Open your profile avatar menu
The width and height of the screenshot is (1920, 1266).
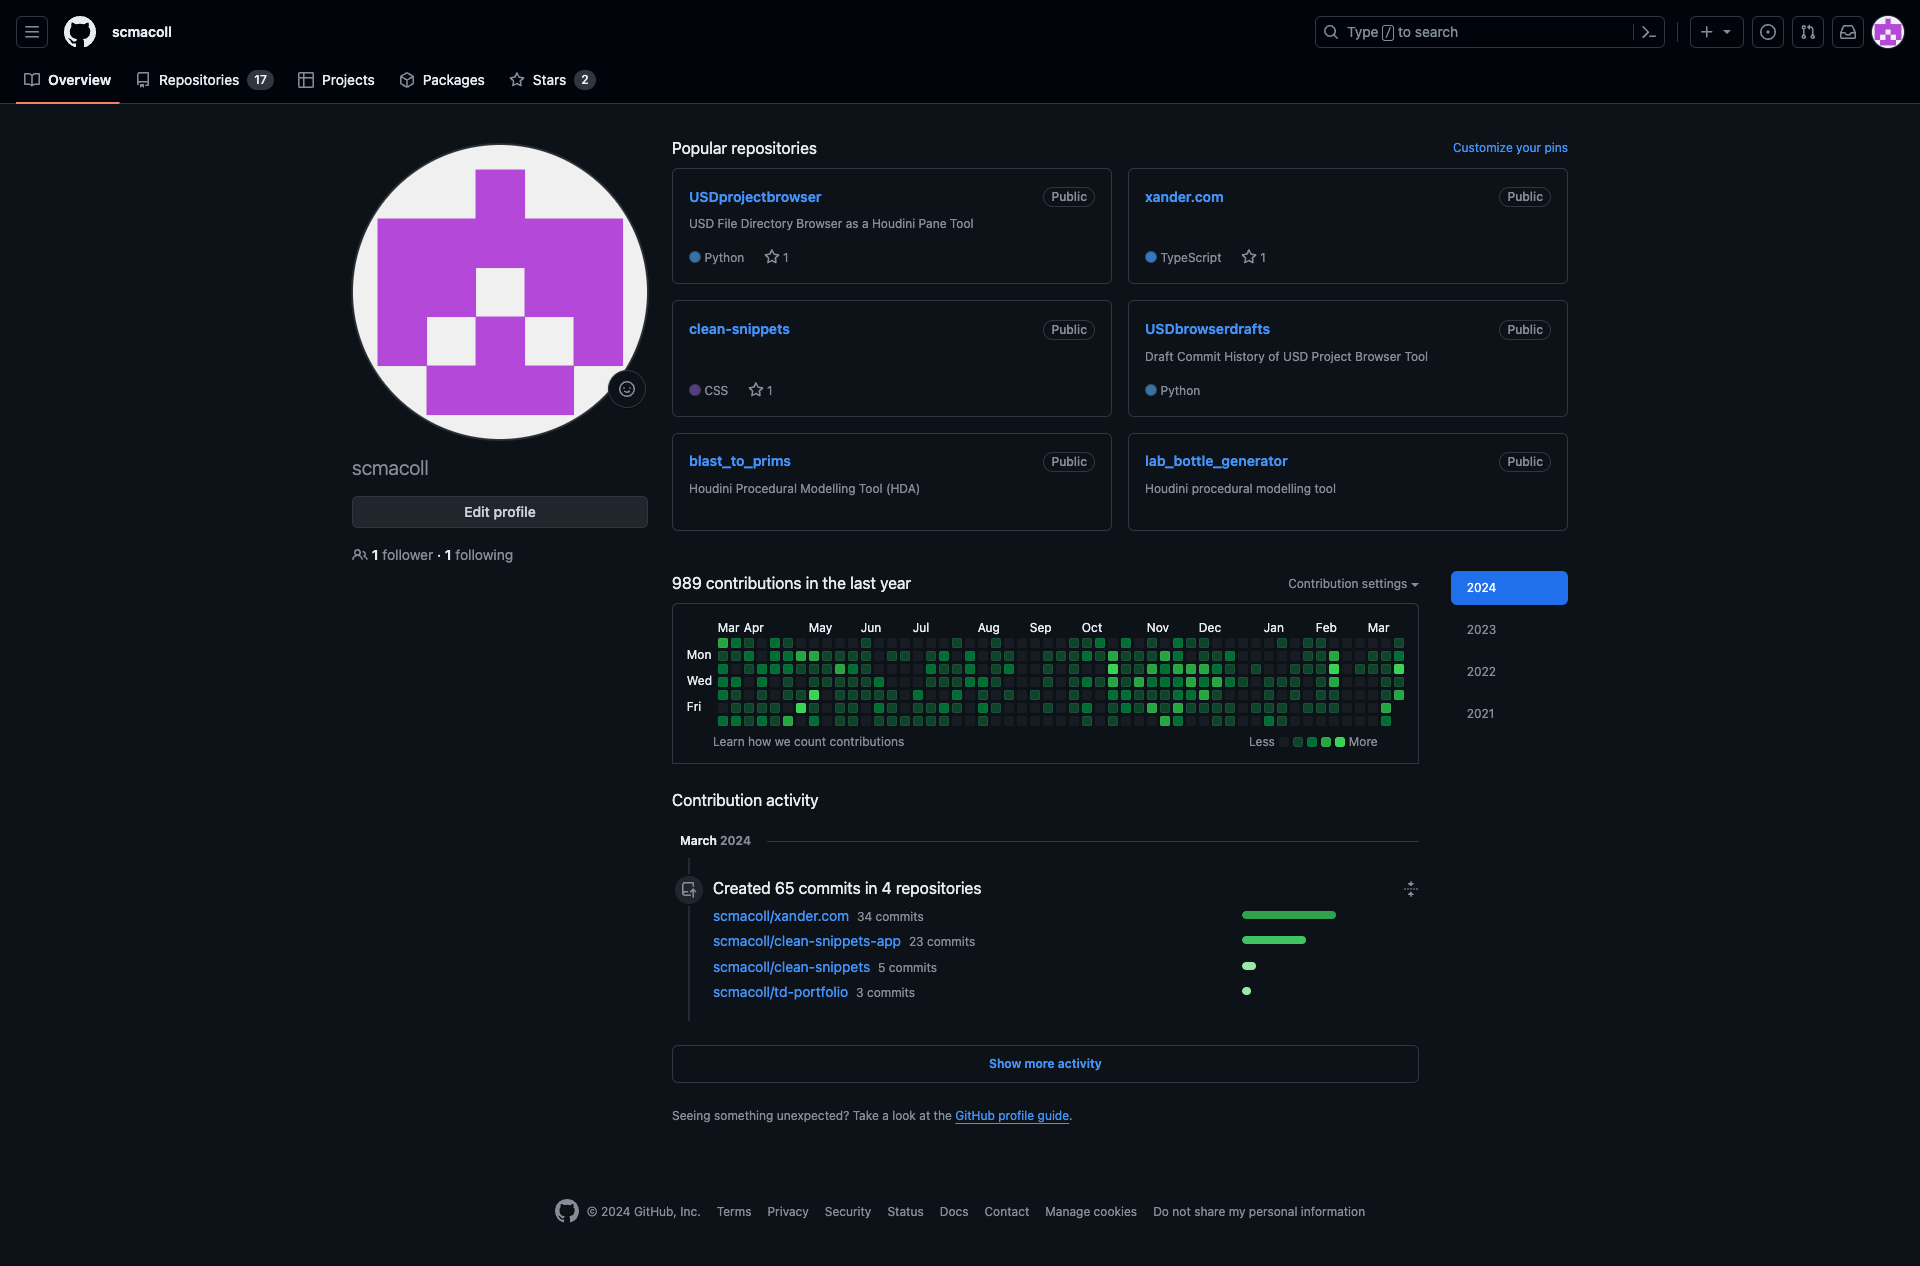1888,32
